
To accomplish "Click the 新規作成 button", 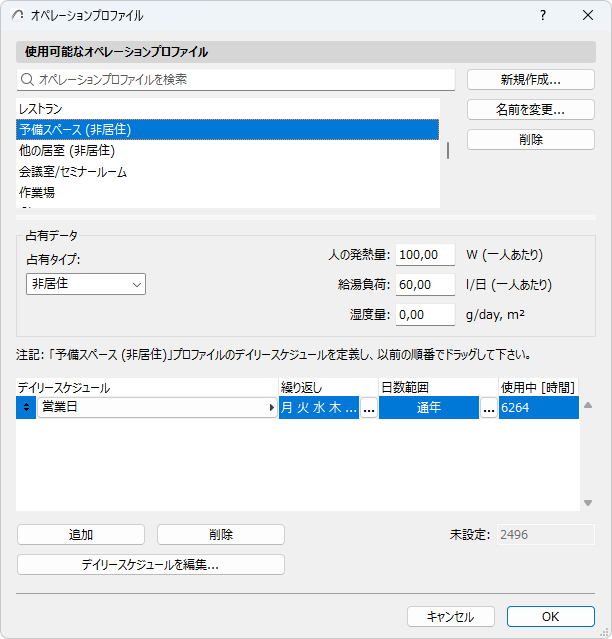I will 530,80.
